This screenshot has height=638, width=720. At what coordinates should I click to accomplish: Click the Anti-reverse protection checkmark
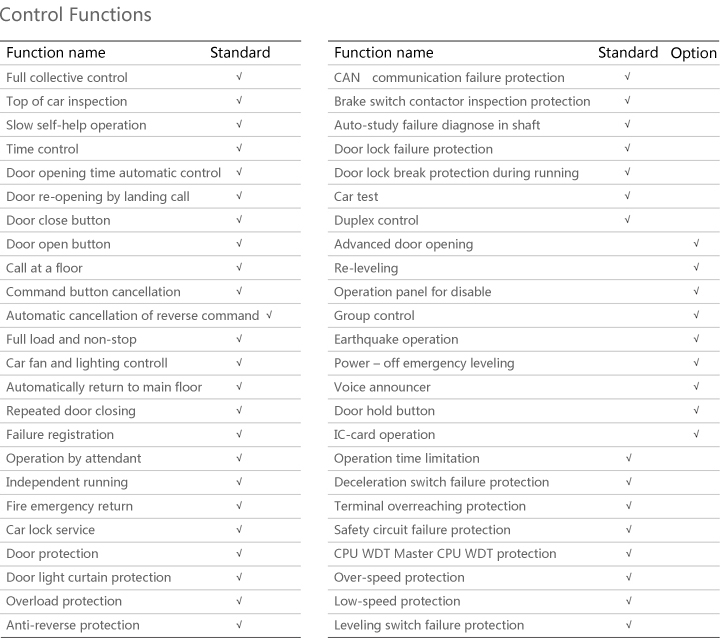(x=239, y=625)
